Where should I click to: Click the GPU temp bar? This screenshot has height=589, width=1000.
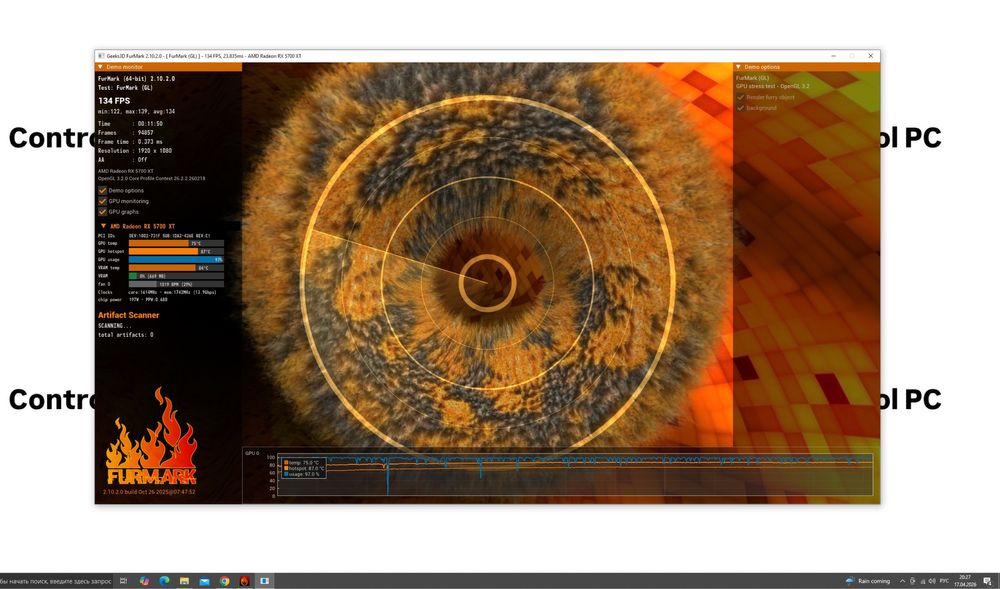(176, 244)
